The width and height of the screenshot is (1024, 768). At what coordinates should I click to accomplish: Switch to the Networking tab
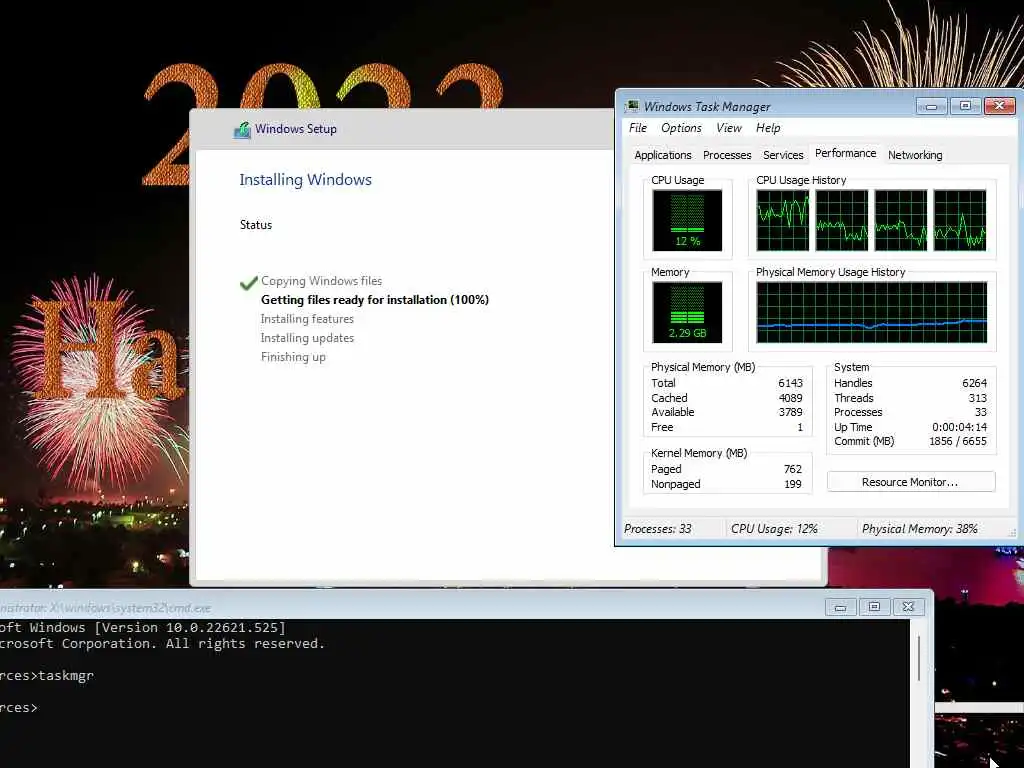click(915, 155)
